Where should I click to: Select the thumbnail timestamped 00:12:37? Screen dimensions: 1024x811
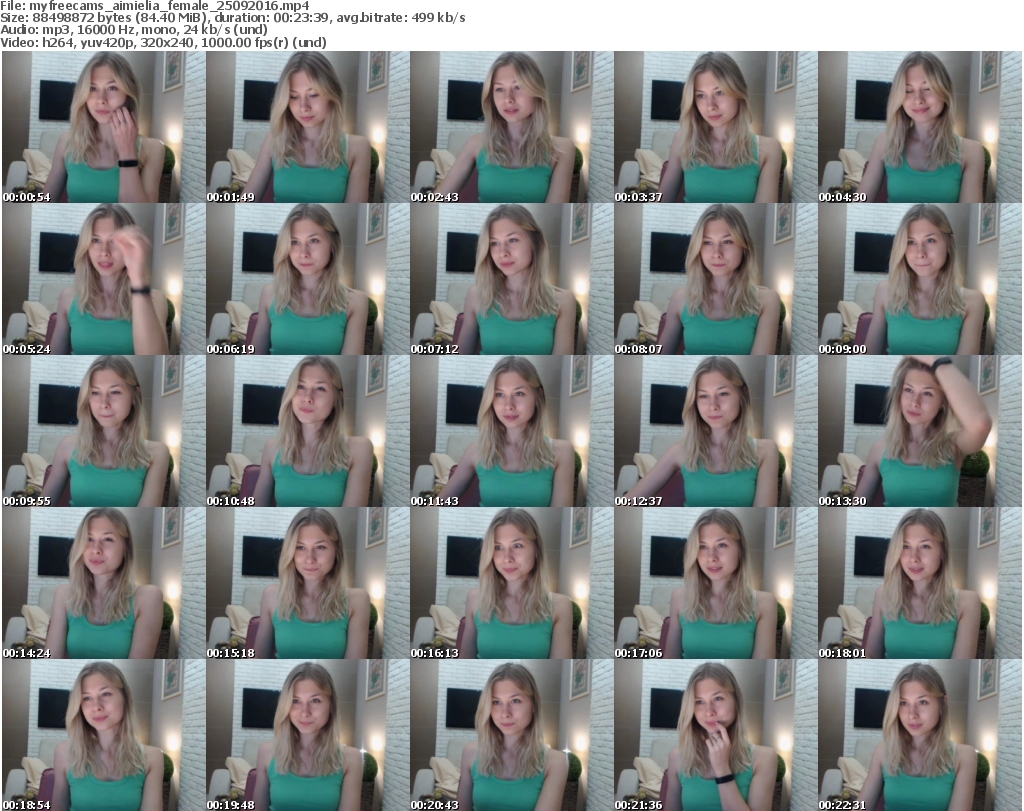[716, 431]
